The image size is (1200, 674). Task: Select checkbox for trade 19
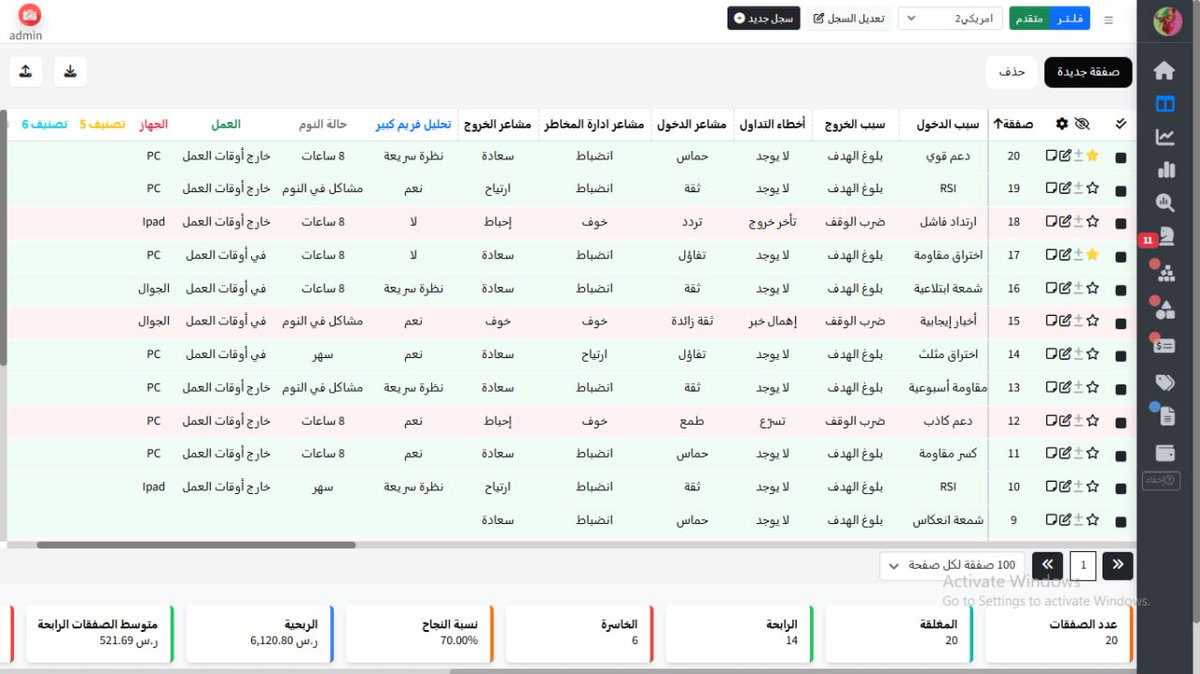1120,191
